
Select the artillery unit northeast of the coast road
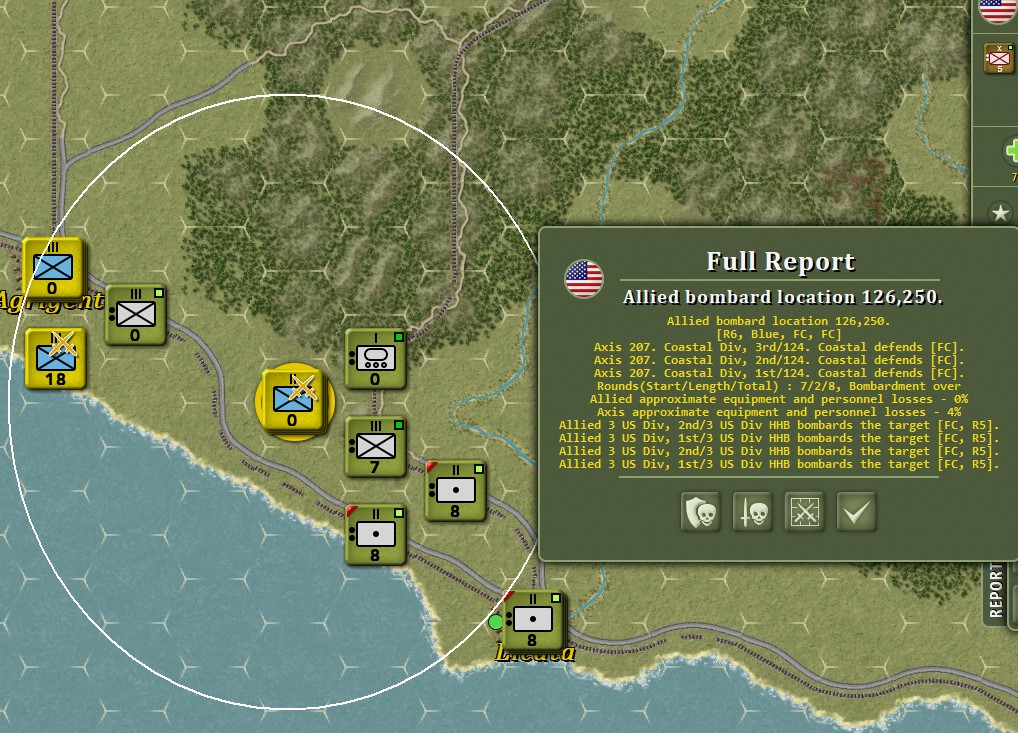click(455, 491)
